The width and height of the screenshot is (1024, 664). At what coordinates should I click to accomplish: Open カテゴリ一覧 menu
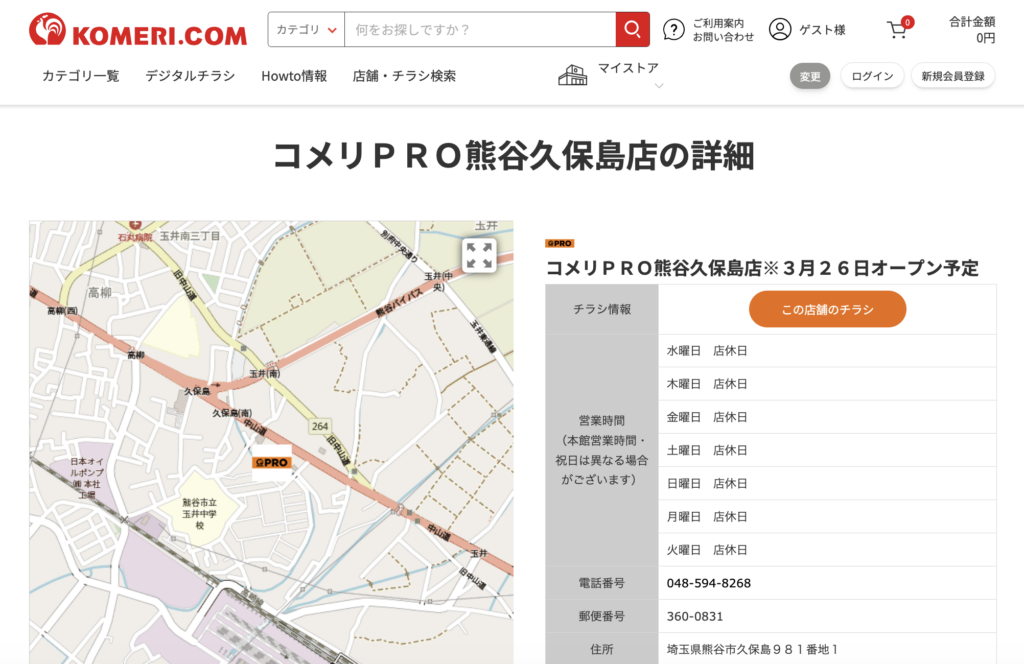click(x=80, y=76)
